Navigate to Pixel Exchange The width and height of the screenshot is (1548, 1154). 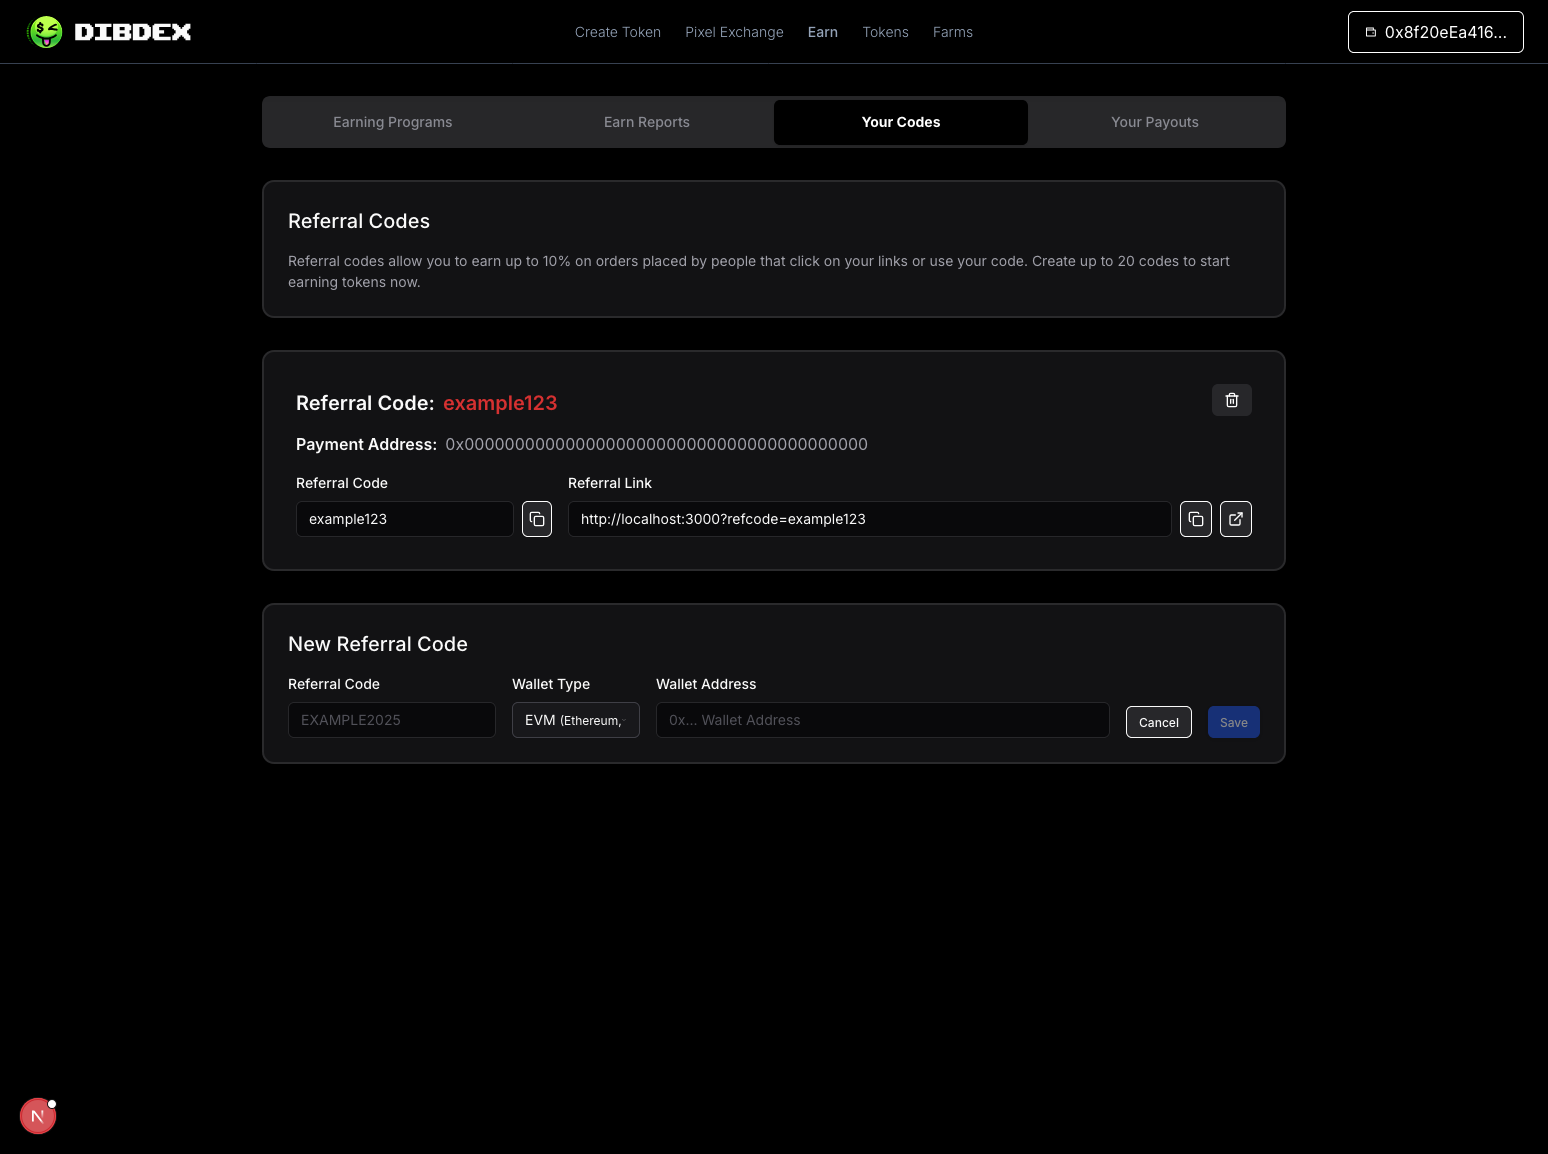(734, 31)
